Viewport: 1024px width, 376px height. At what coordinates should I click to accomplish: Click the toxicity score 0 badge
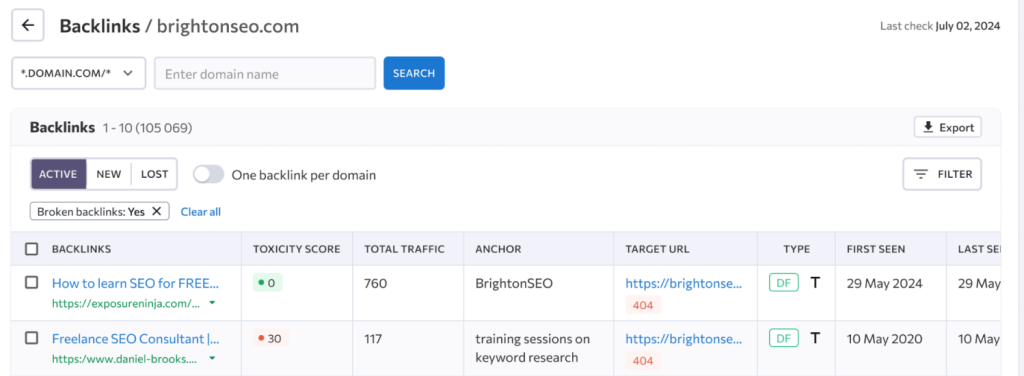click(267, 283)
